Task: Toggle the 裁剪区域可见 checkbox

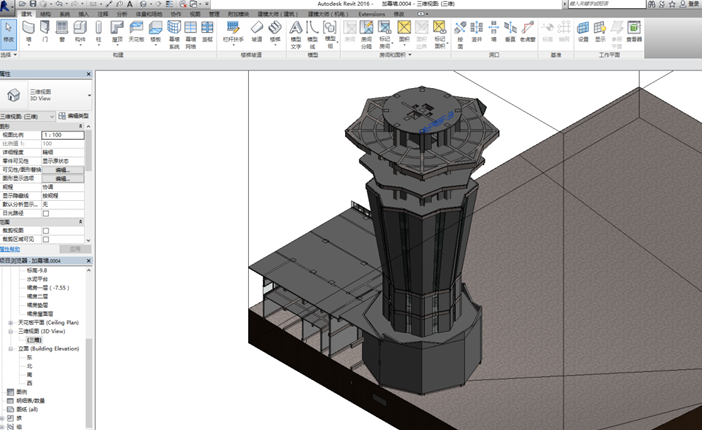Action: pyautogui.click(x=46, y=240)
